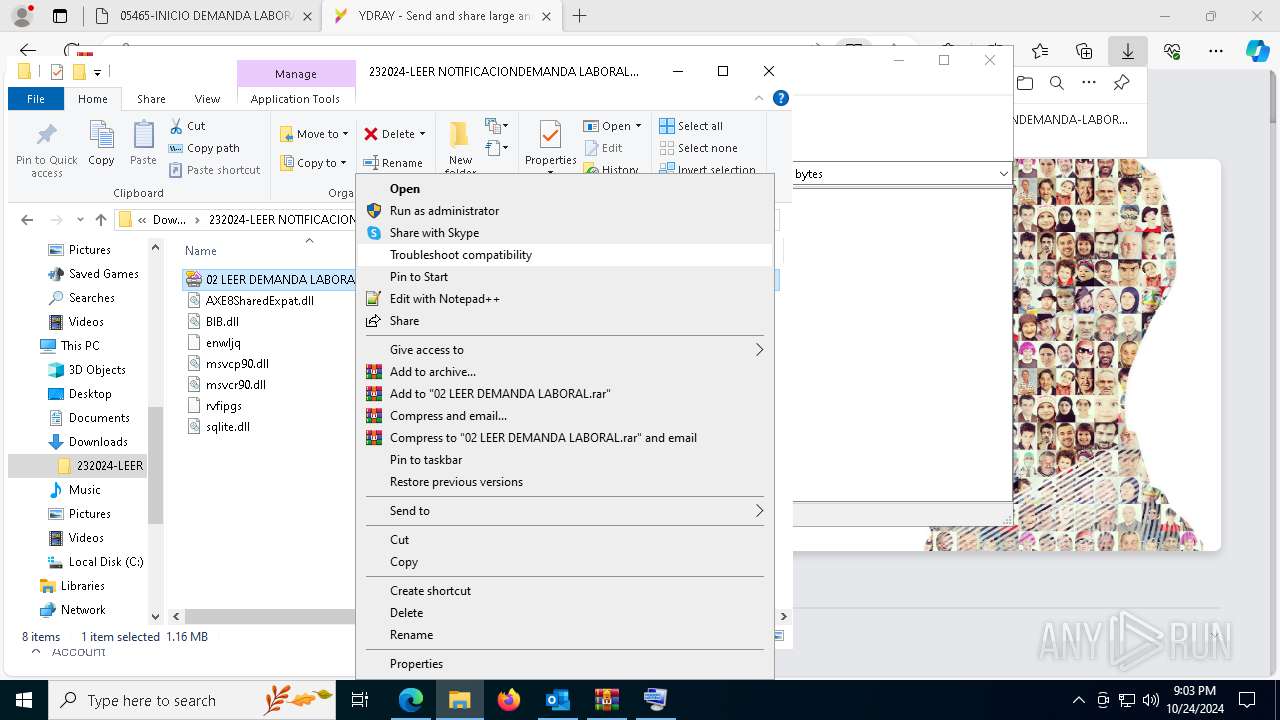Click the Copy ribbon icon
The height and width of the screenshot is (720, 1280).
[x=101, y=143]
